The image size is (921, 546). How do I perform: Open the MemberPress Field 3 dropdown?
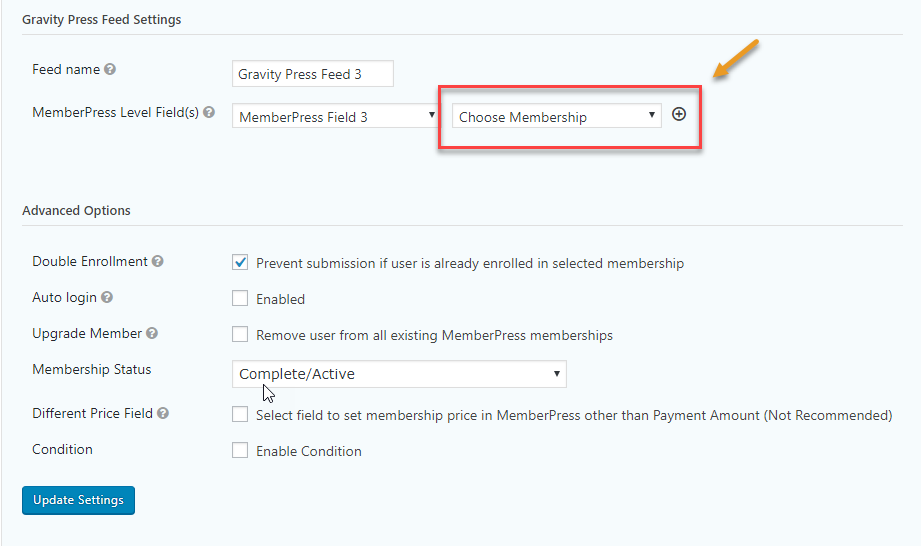pos(335,116)
